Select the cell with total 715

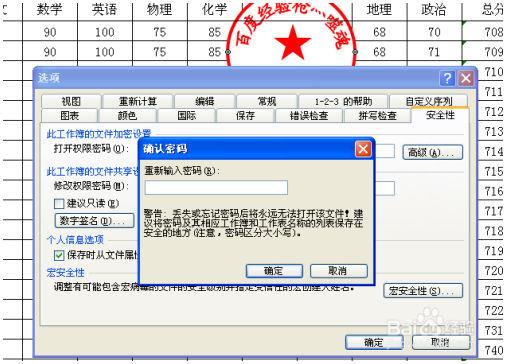click(491, 171)
